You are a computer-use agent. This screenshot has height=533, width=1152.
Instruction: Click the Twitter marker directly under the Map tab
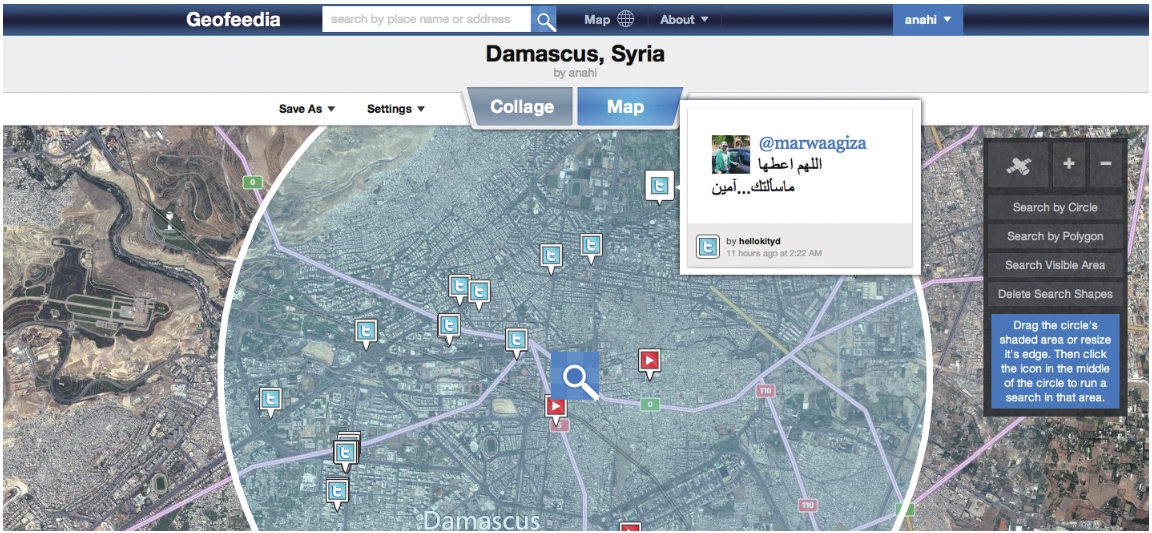pos(591,247)
